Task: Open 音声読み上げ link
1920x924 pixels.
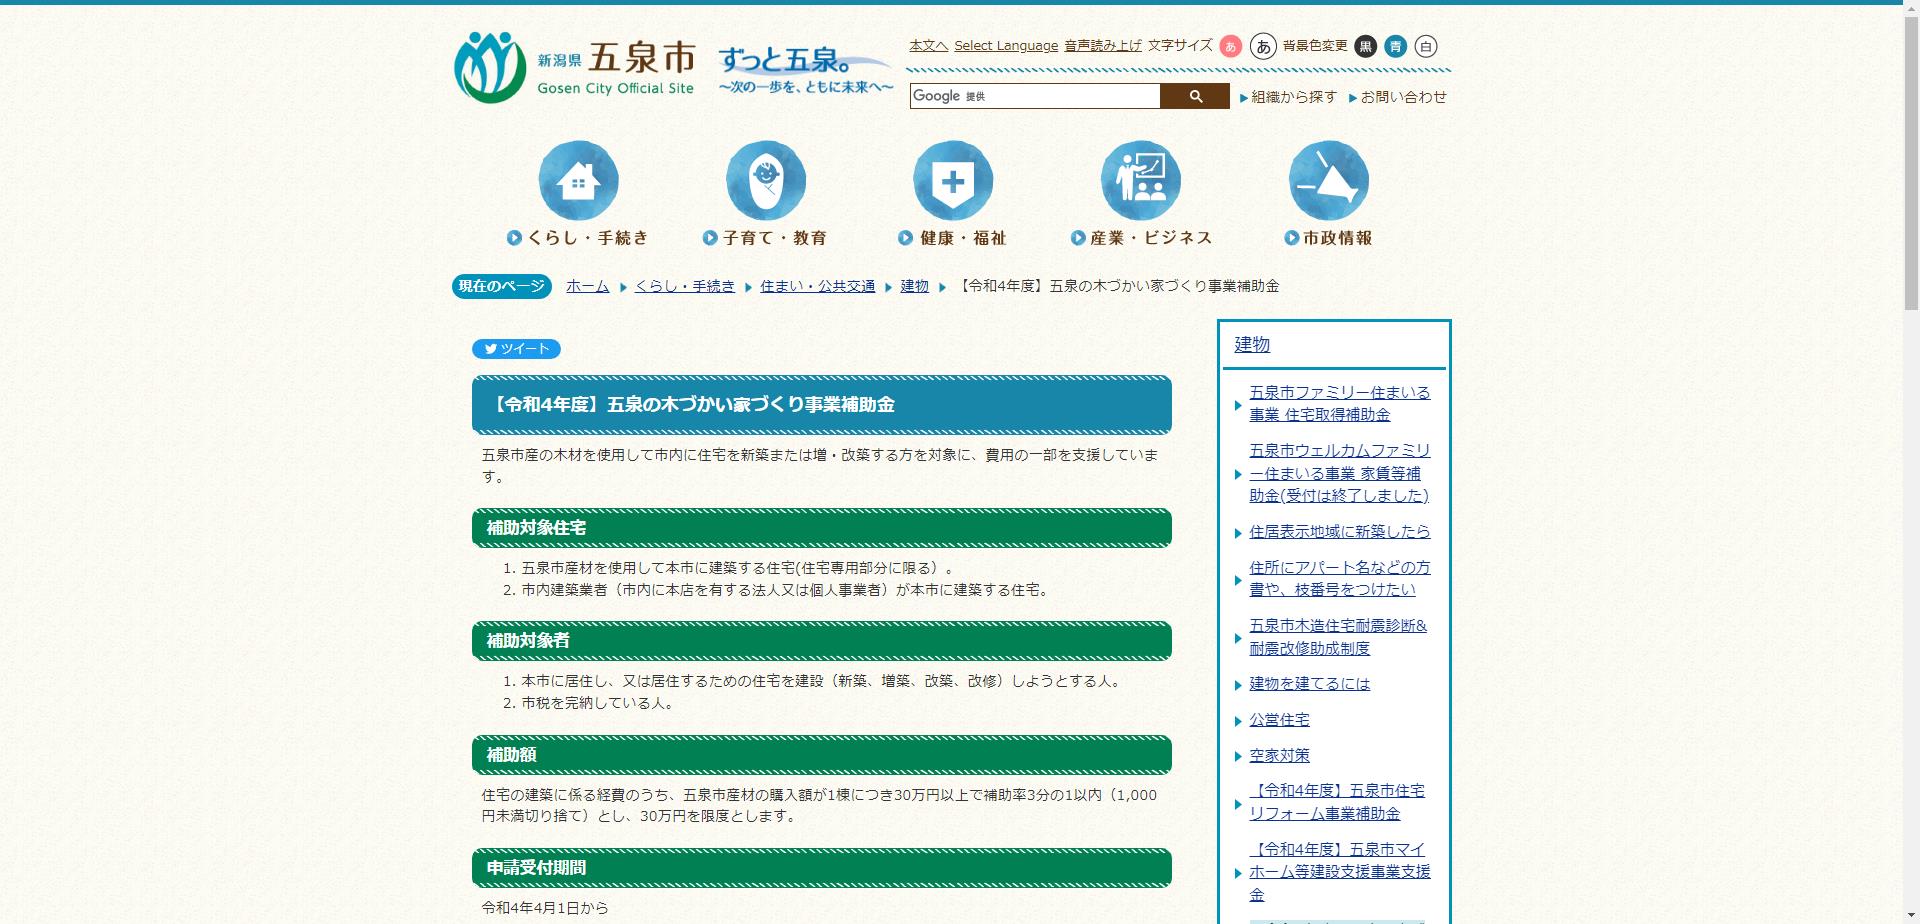Action: click(x=1102, y=45)
